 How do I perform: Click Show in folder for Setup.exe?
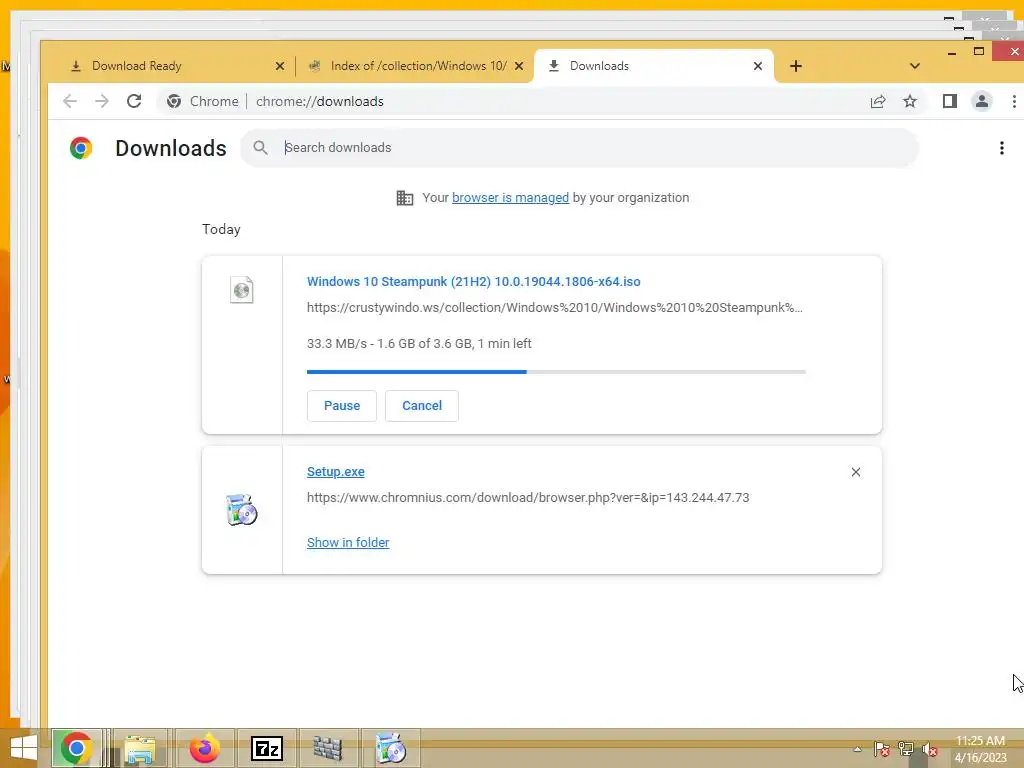point(348,543)
